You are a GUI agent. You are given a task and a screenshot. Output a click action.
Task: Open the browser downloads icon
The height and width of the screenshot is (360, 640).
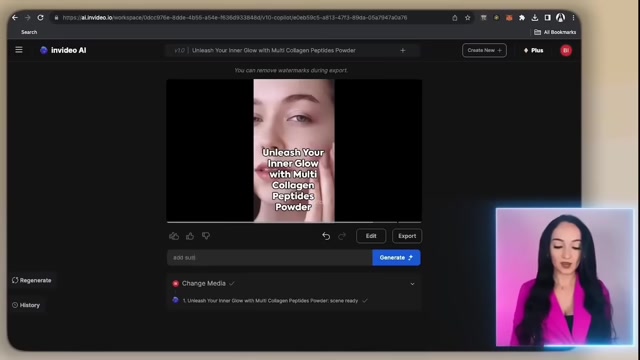[x=535, y=18]
